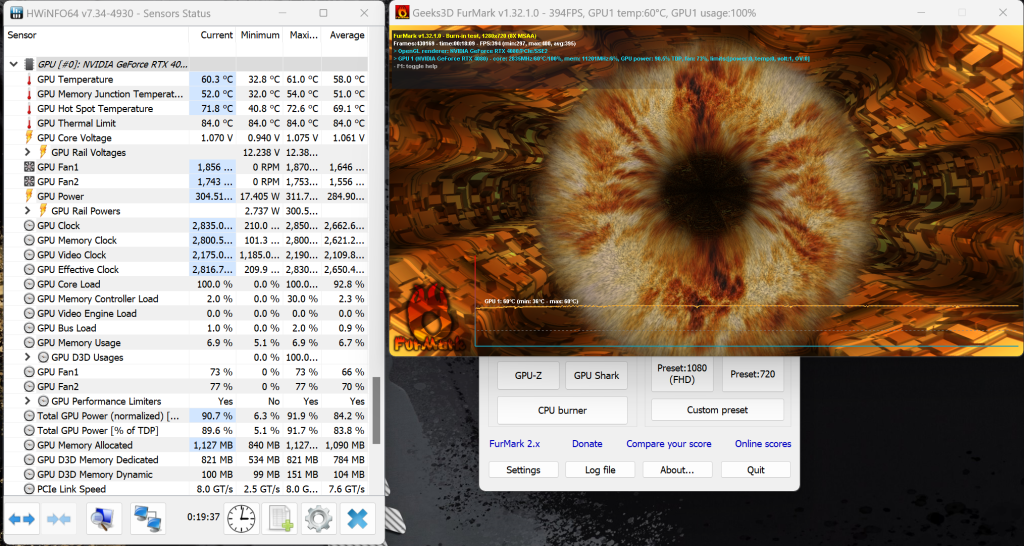Screen dimensions: 1024x546
Task: Expand the GPU D3D Usages row
Action: click(27, 357)
